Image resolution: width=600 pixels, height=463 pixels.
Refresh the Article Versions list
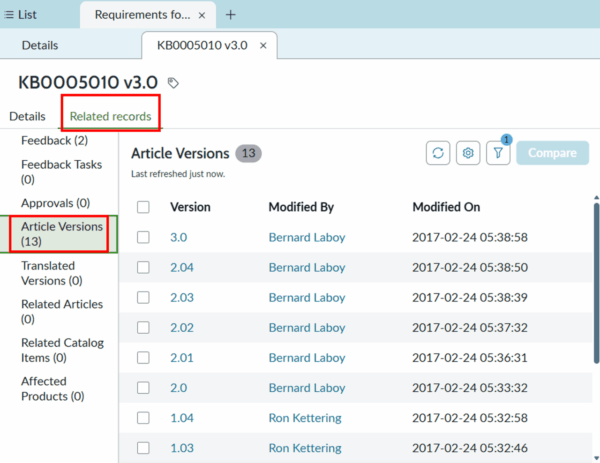pos(437,153)
